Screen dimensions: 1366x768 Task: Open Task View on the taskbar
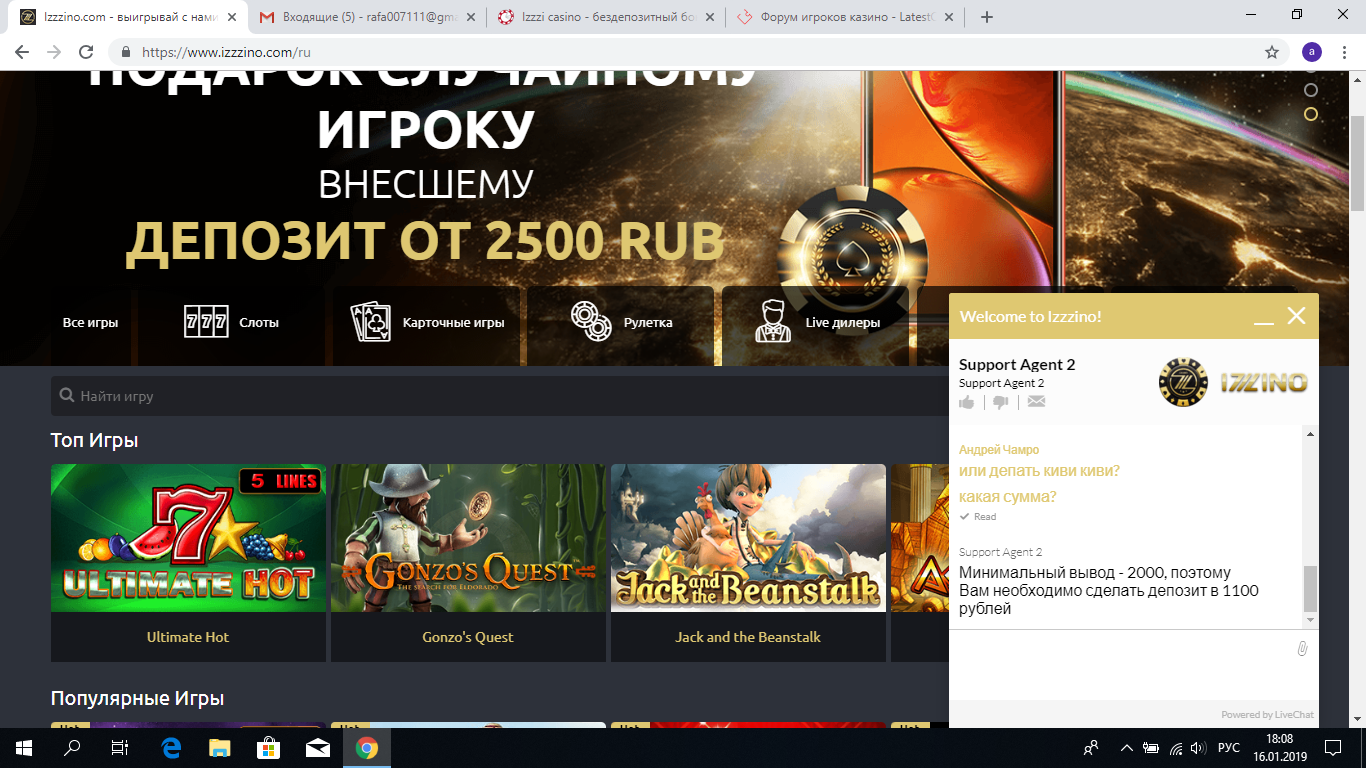[x=120, y=748]
